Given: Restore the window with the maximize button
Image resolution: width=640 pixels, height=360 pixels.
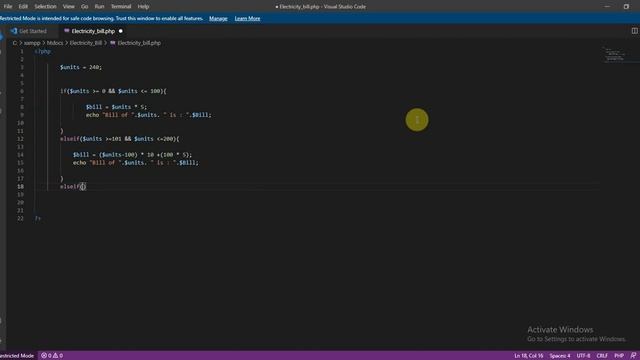Looking at the screenshot, I should (x=626, y=7).
